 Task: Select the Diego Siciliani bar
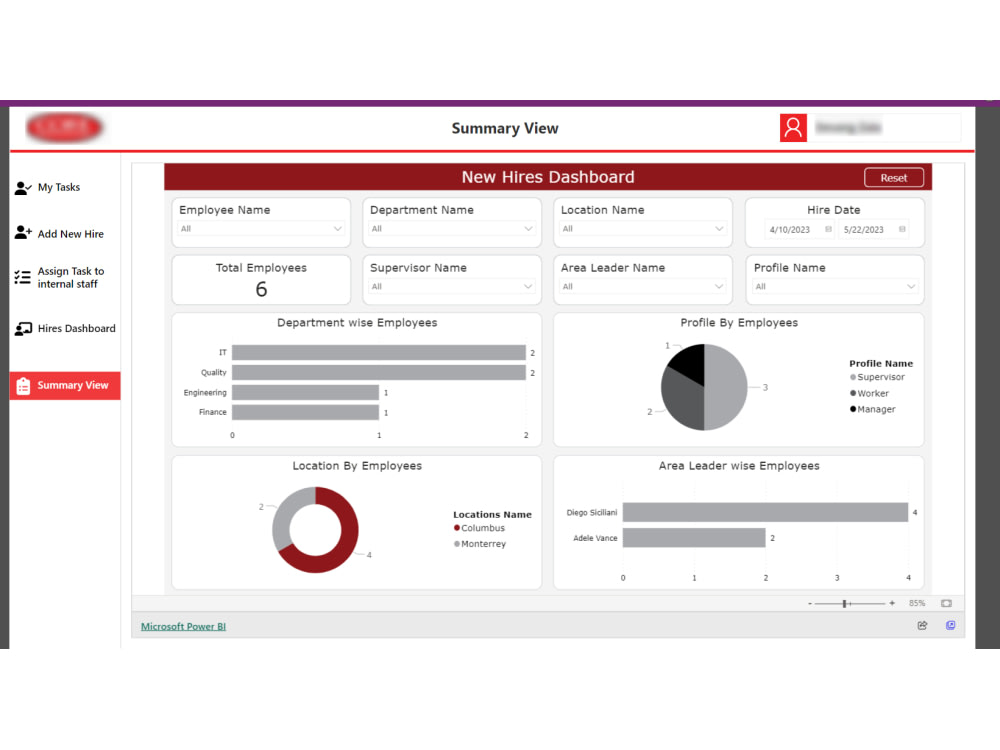pyautogui.click(x=765, y=512)
